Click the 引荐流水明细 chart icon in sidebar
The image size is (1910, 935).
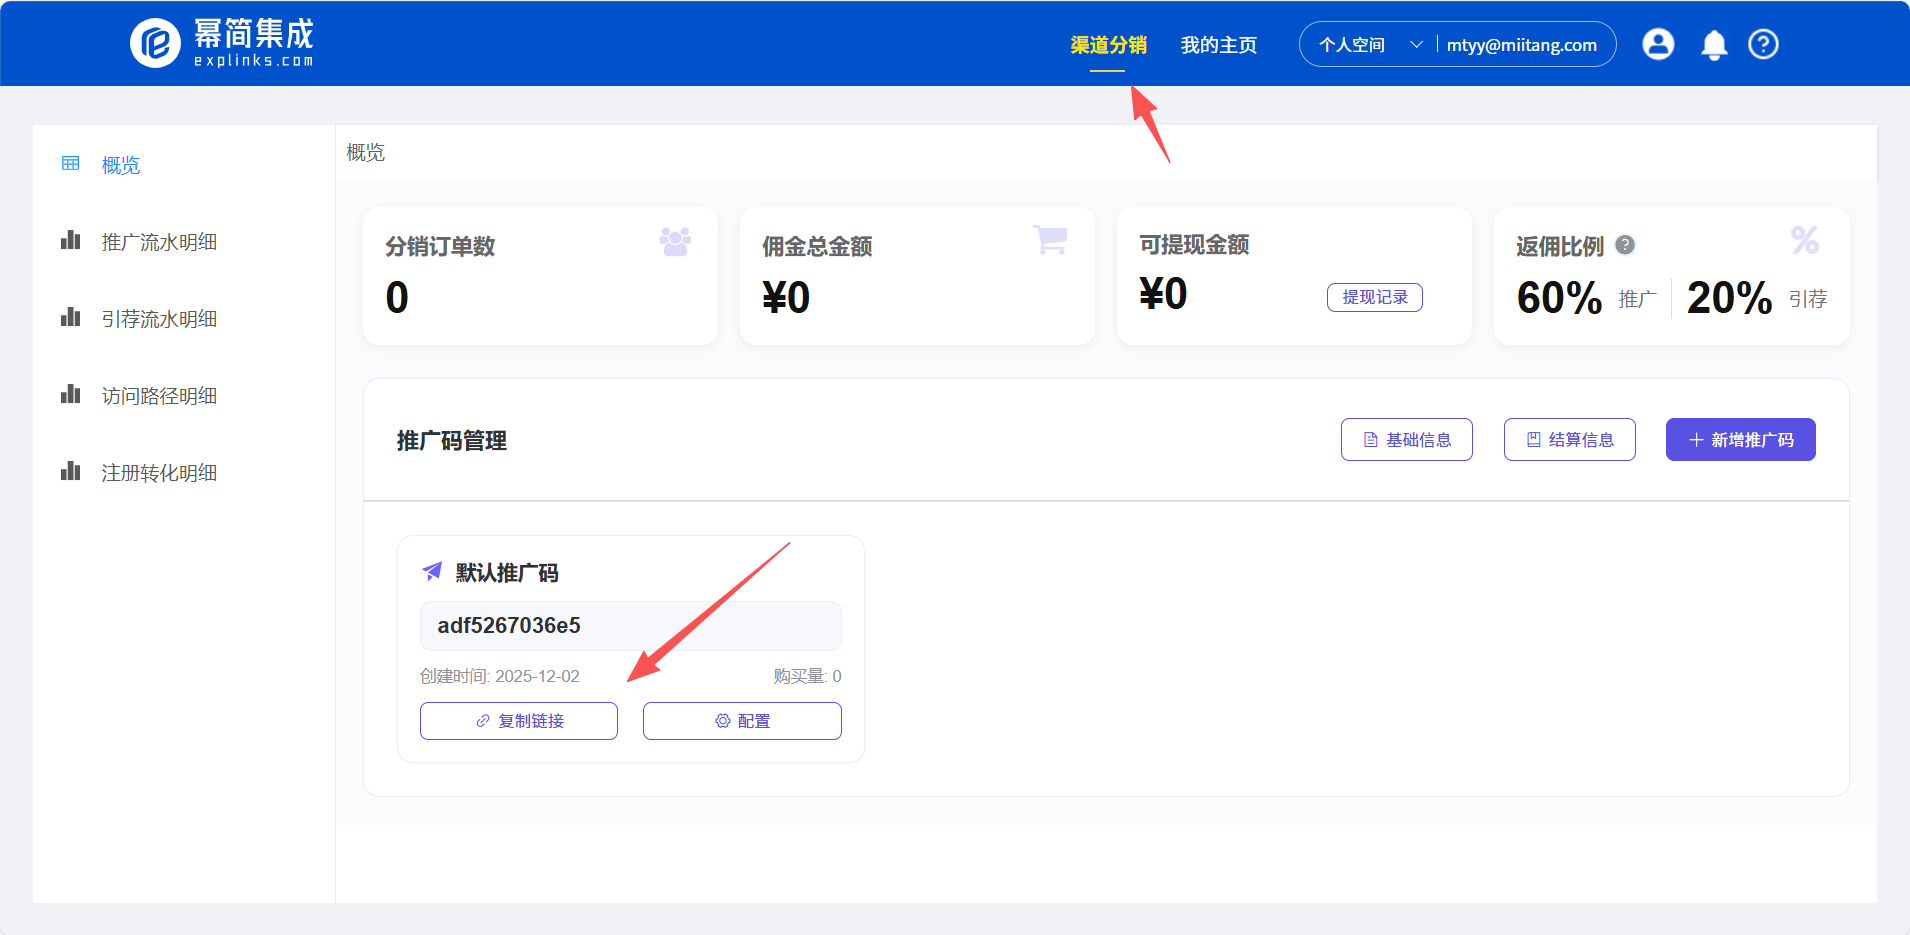point(70,317)
